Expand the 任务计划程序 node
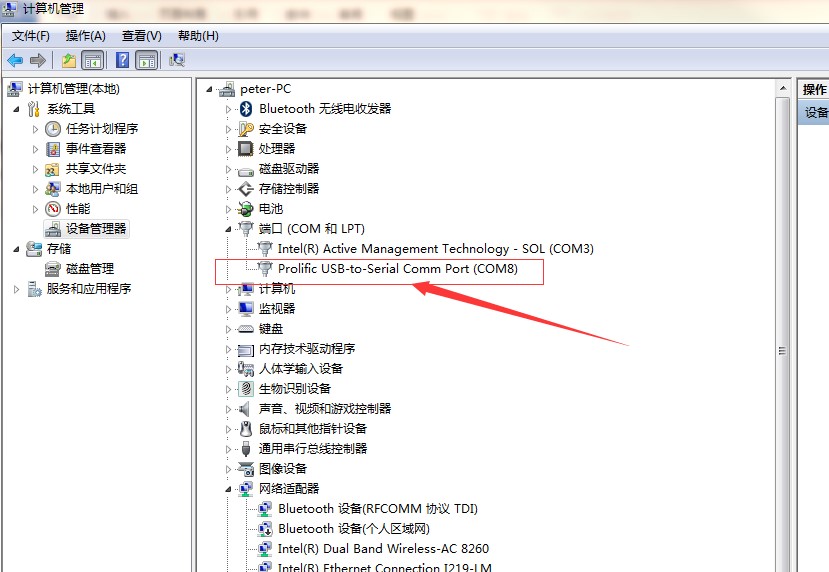Image resolution: width=829 pixels, height=572 pixels. (x=36, y=129)
